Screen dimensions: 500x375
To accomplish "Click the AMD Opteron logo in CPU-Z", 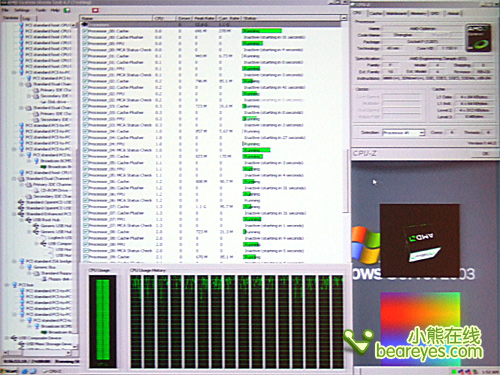I will click(478, 38).
